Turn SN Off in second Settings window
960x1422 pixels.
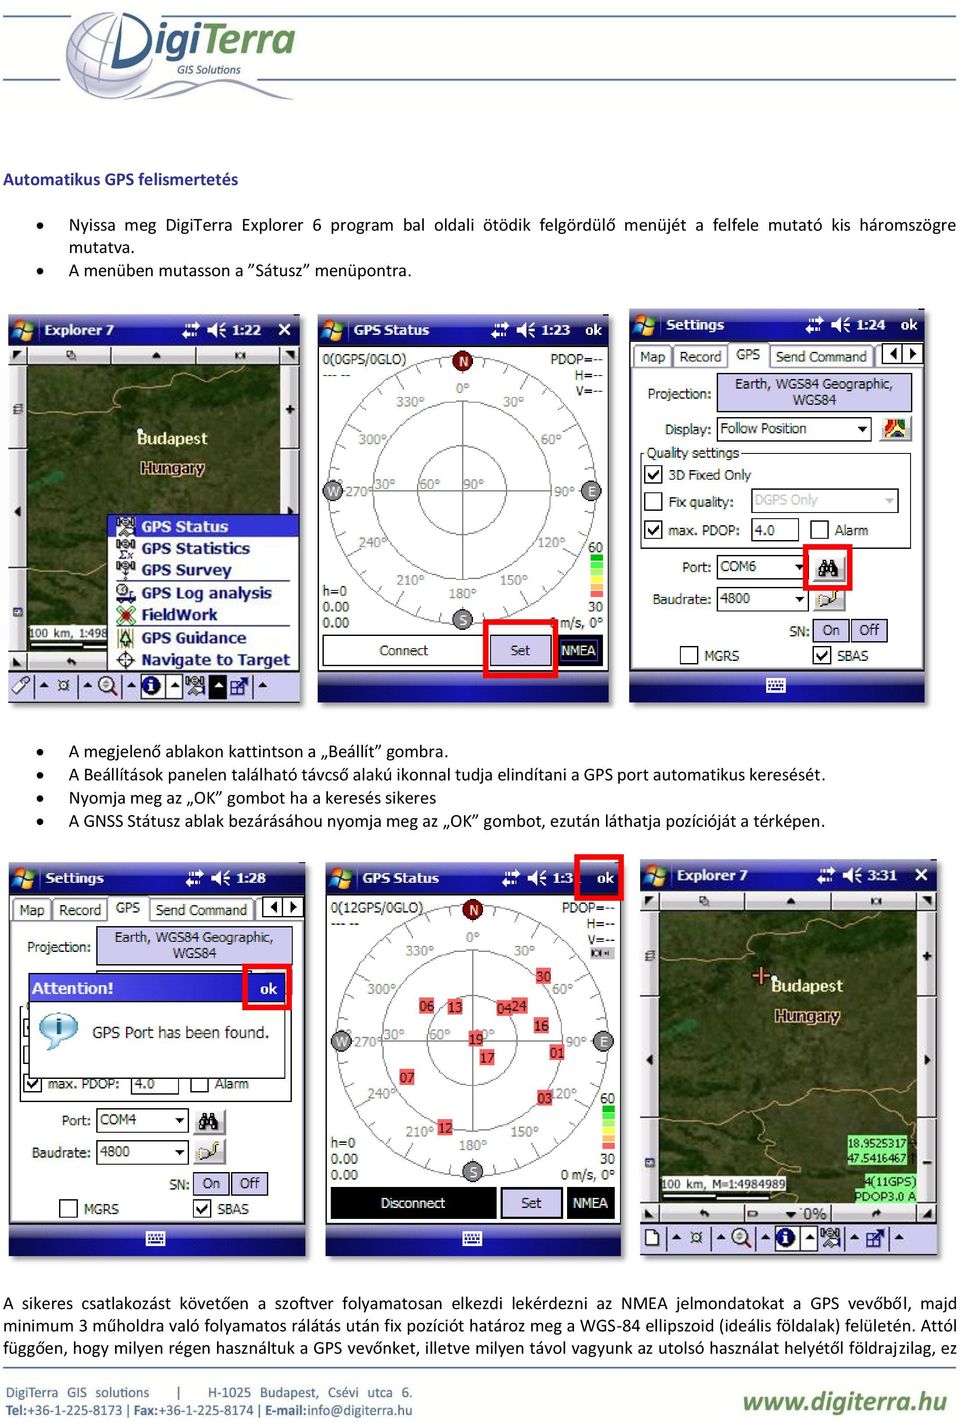click(x=249, y=1183)
